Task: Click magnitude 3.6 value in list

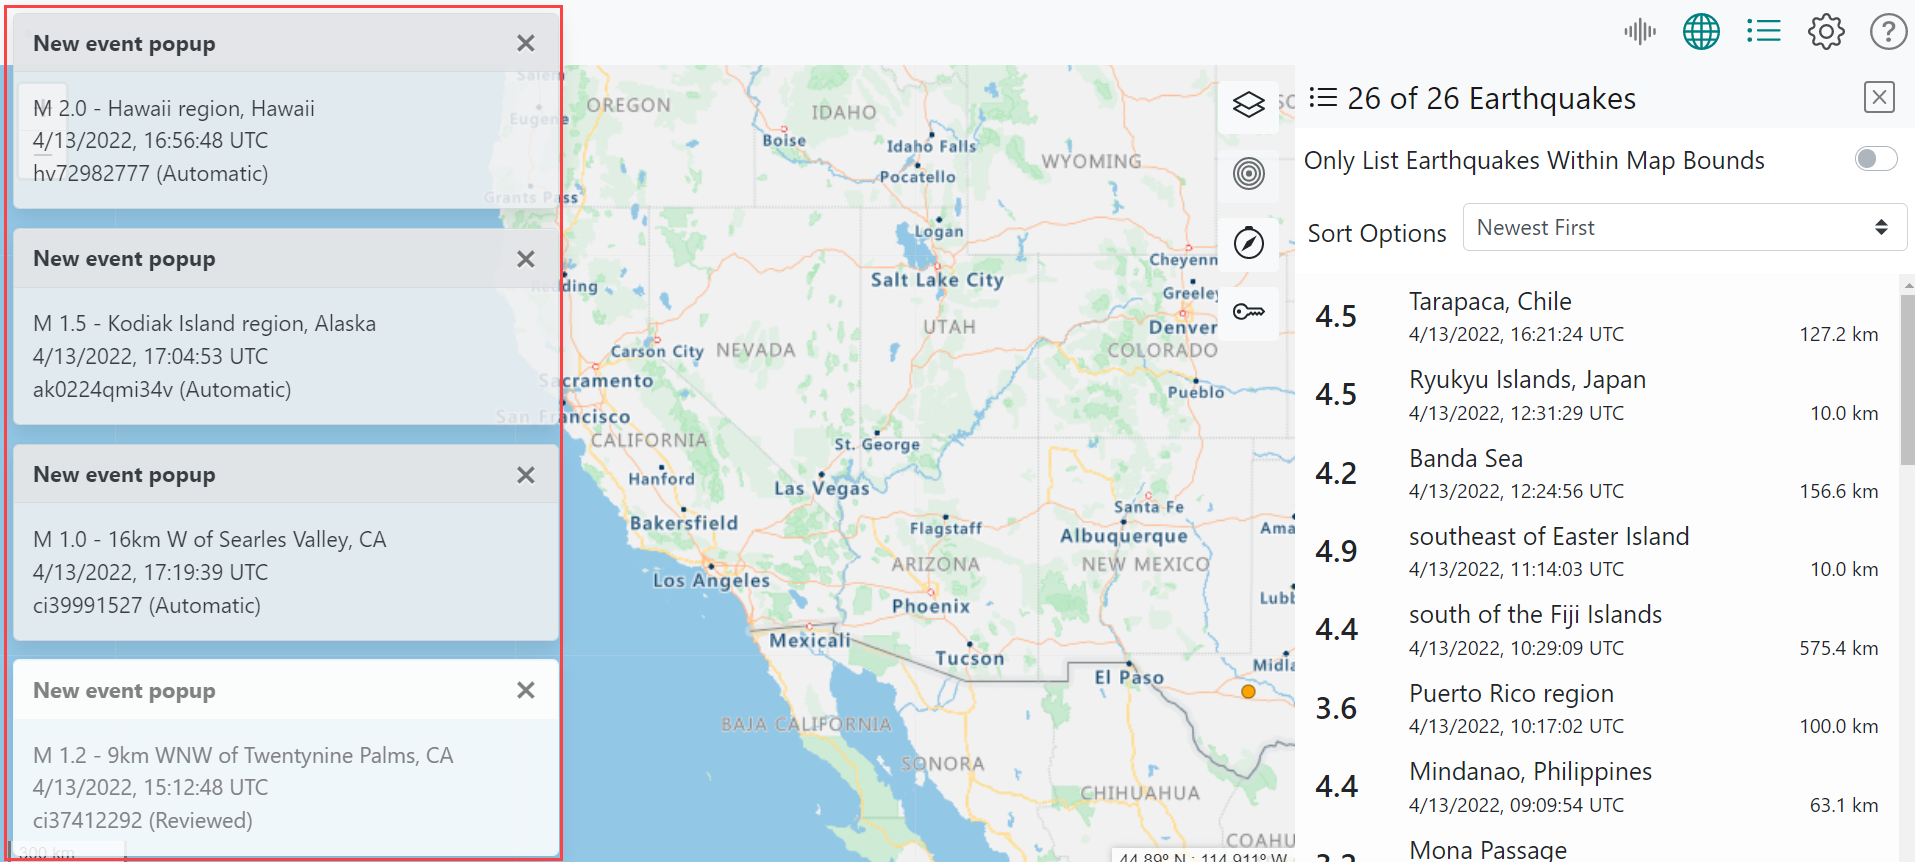Action: click(1336, 708)
